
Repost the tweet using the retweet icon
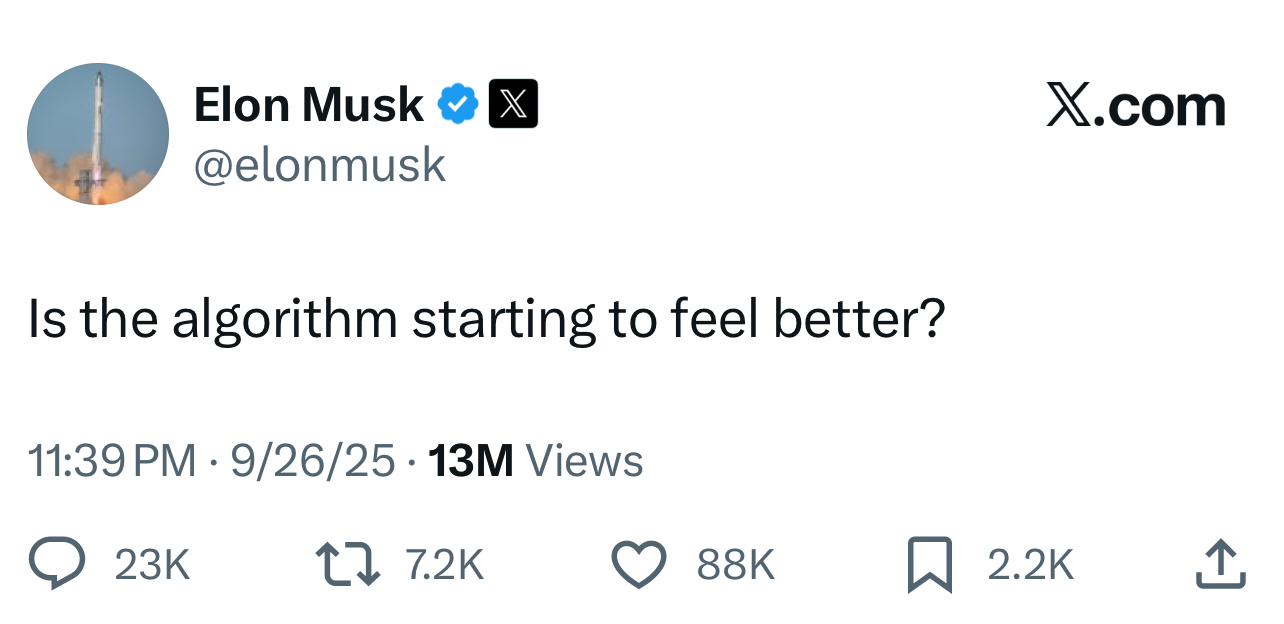coord(346,564)
